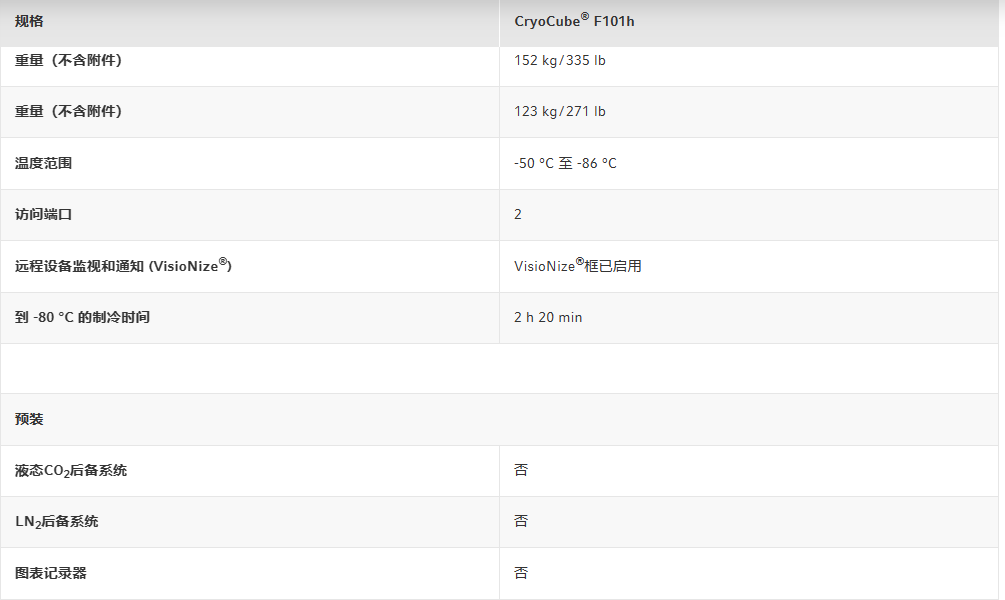Select the access ports value 2
The width and height of the screenshot is (1005, 600).
(x=518, y=214)
